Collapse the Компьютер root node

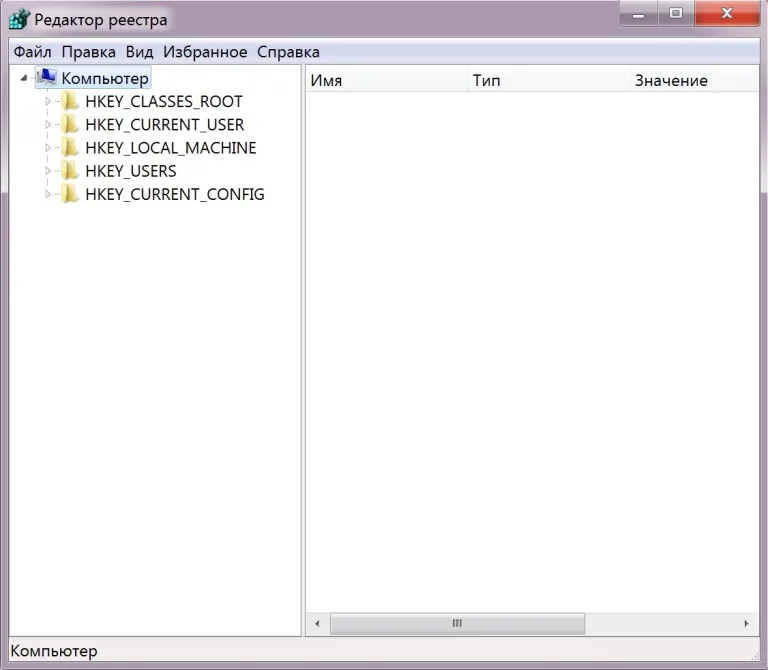[24, 78]
